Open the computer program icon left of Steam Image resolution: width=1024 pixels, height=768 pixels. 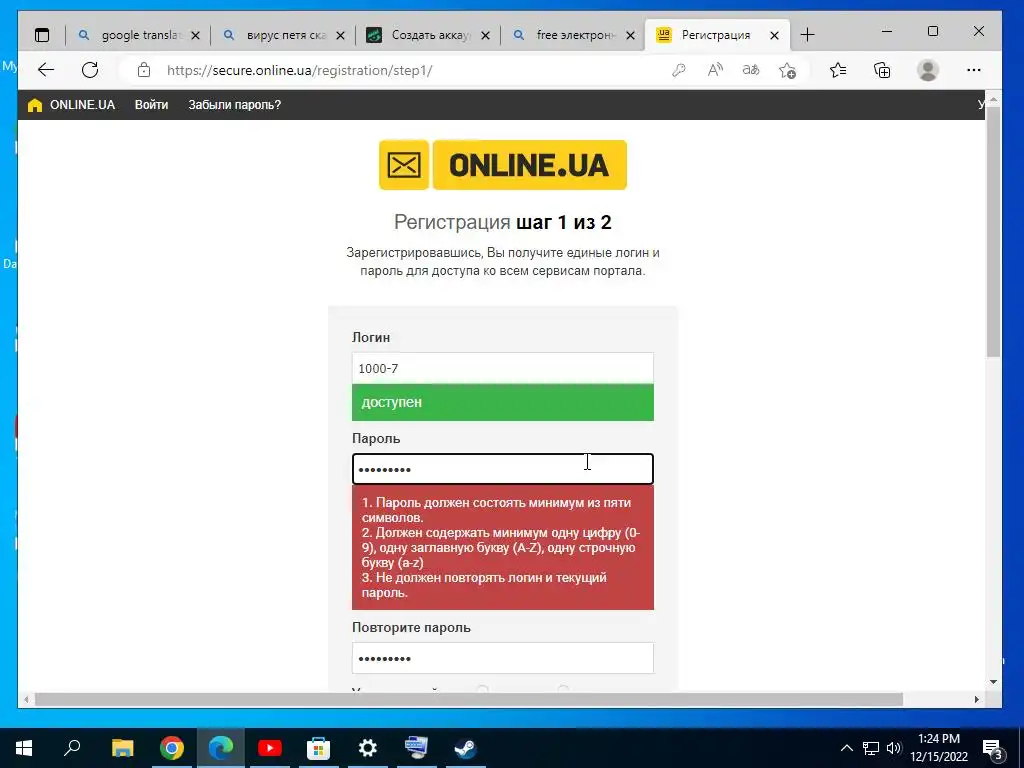[x=417, y=748]
